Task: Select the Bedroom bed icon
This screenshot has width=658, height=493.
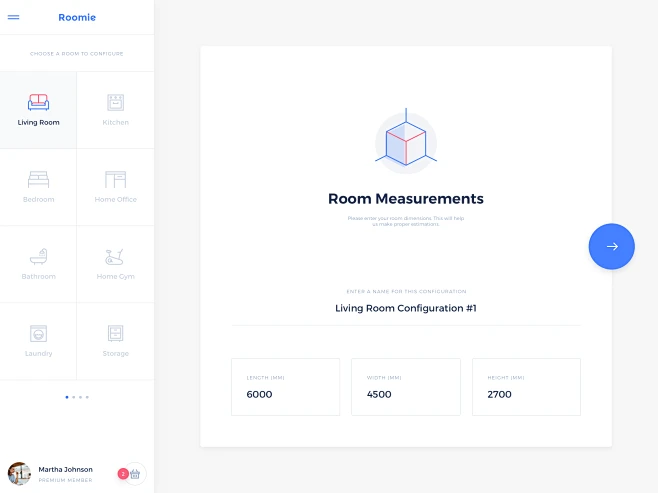Action: tap(39, 179)
